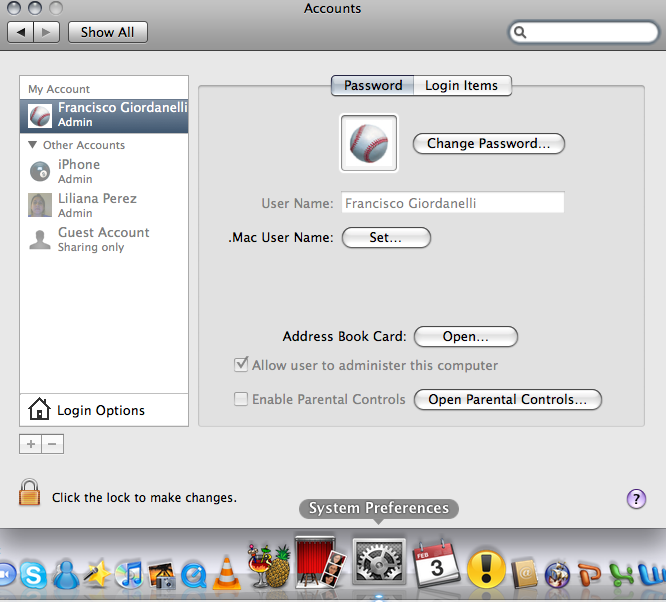666x602 pixels.
Task: Click the User Name text field
Action: point(453,203)
